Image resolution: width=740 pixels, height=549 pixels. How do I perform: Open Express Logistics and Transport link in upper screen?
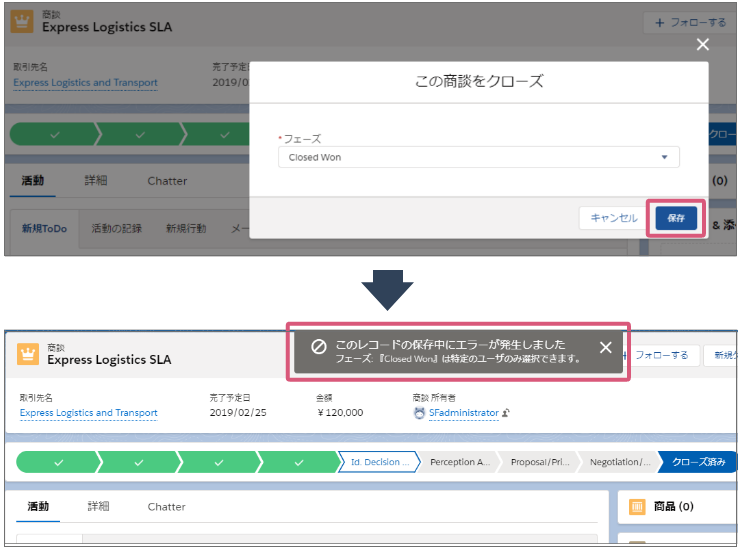tap(85, 83)
